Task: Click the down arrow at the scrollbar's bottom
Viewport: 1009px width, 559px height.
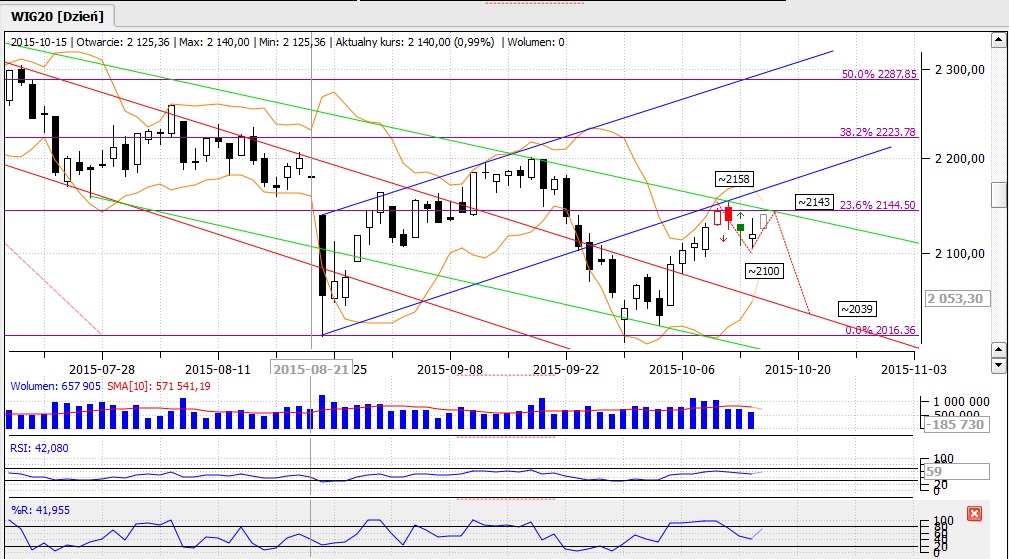Action: [x=999, y=365]
